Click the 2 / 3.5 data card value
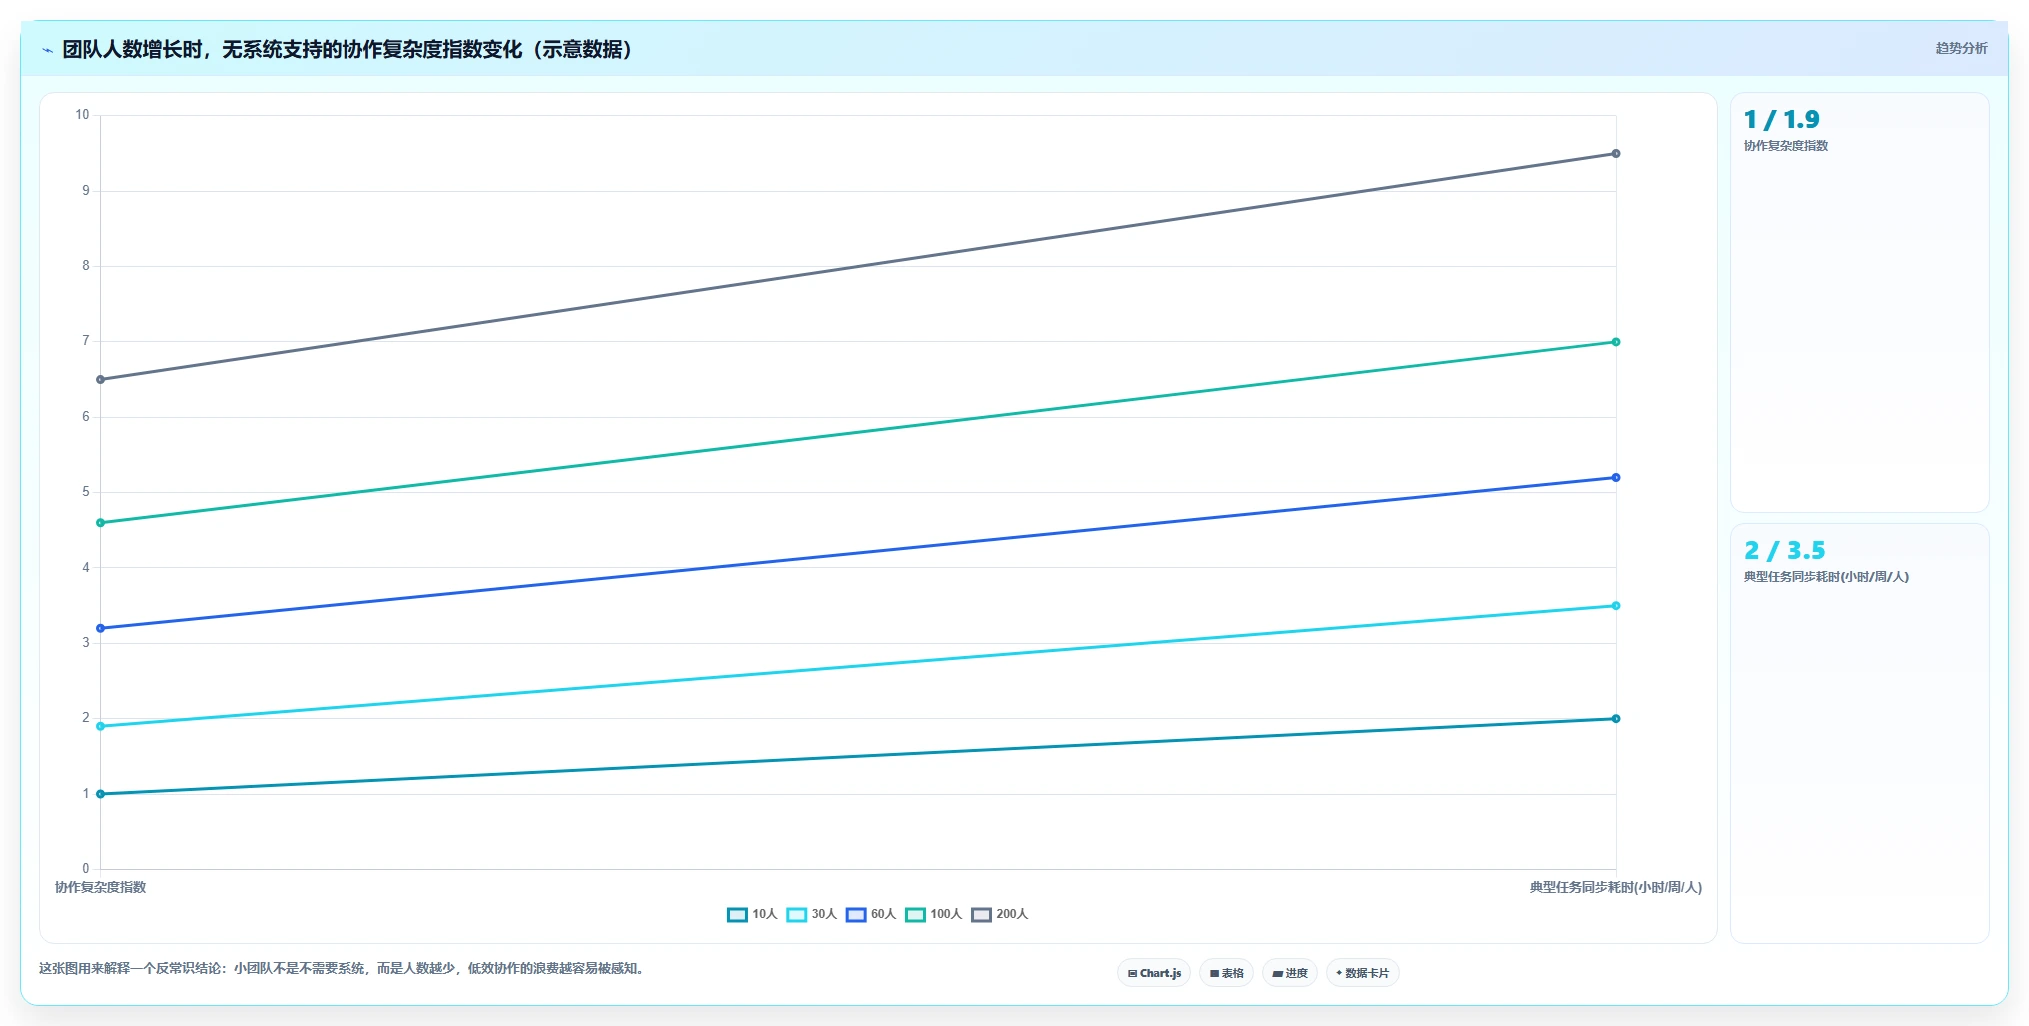The height and width of the screenshot is (1026, 2029). click(1784, 551)
